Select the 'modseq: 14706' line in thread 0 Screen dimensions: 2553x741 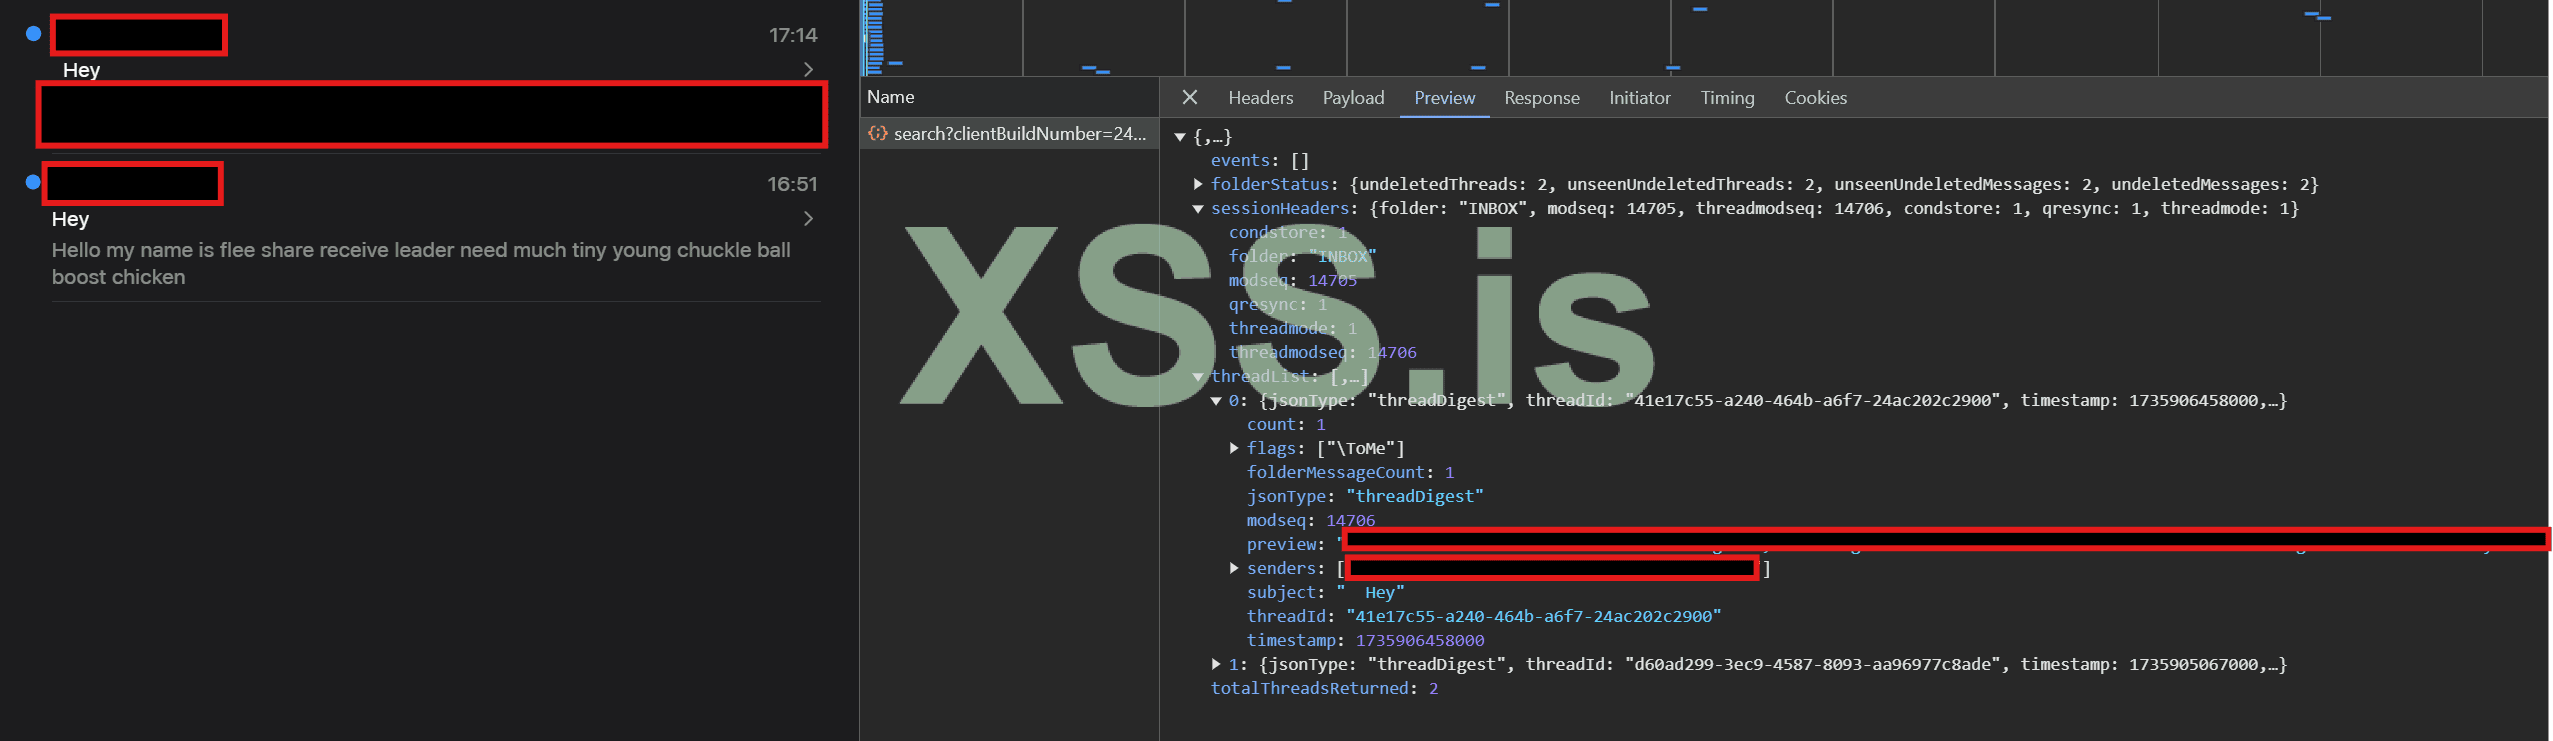[1311, 520]
